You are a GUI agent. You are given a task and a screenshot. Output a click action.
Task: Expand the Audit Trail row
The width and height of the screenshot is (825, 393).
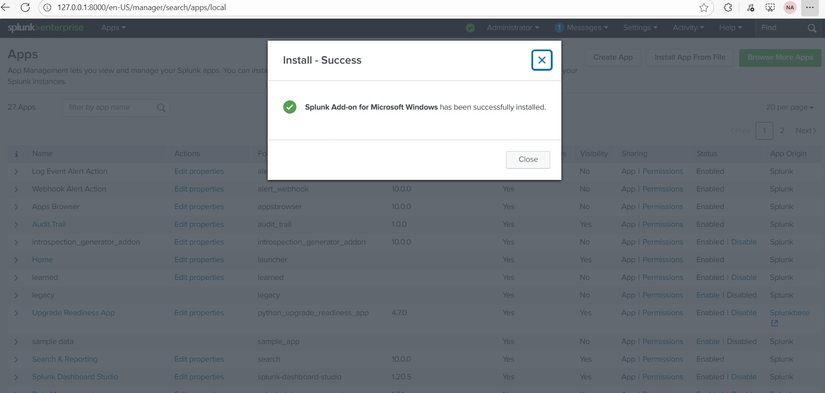16,224
